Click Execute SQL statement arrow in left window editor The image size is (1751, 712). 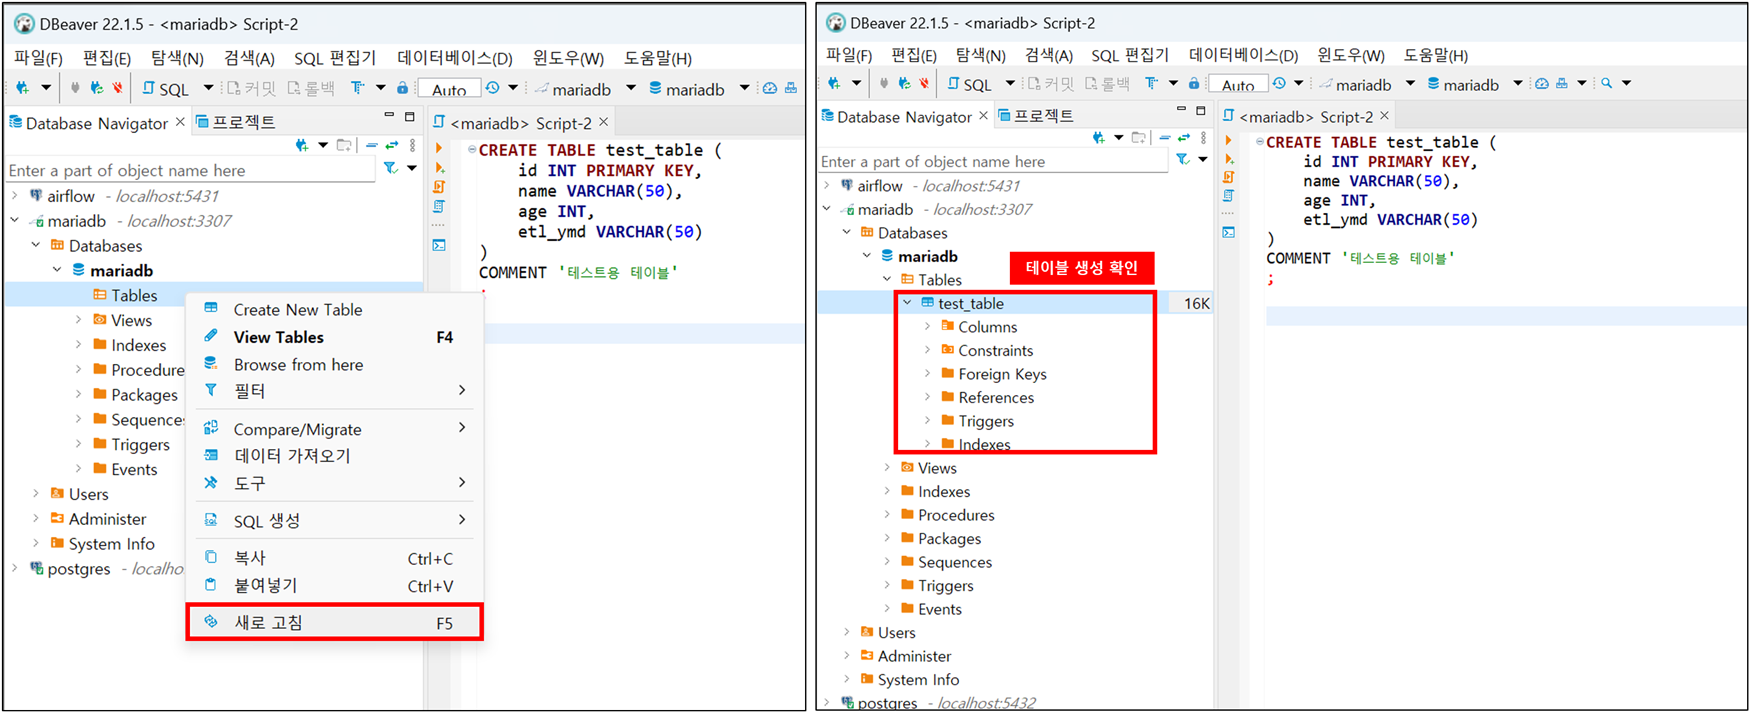[440, 149]
